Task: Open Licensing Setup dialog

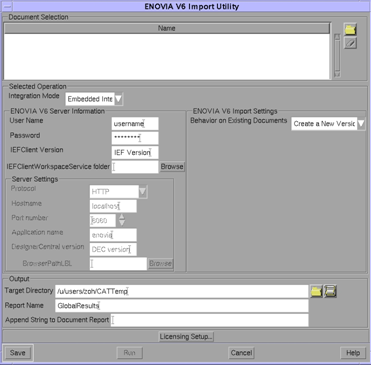Action: coord(186,337)
